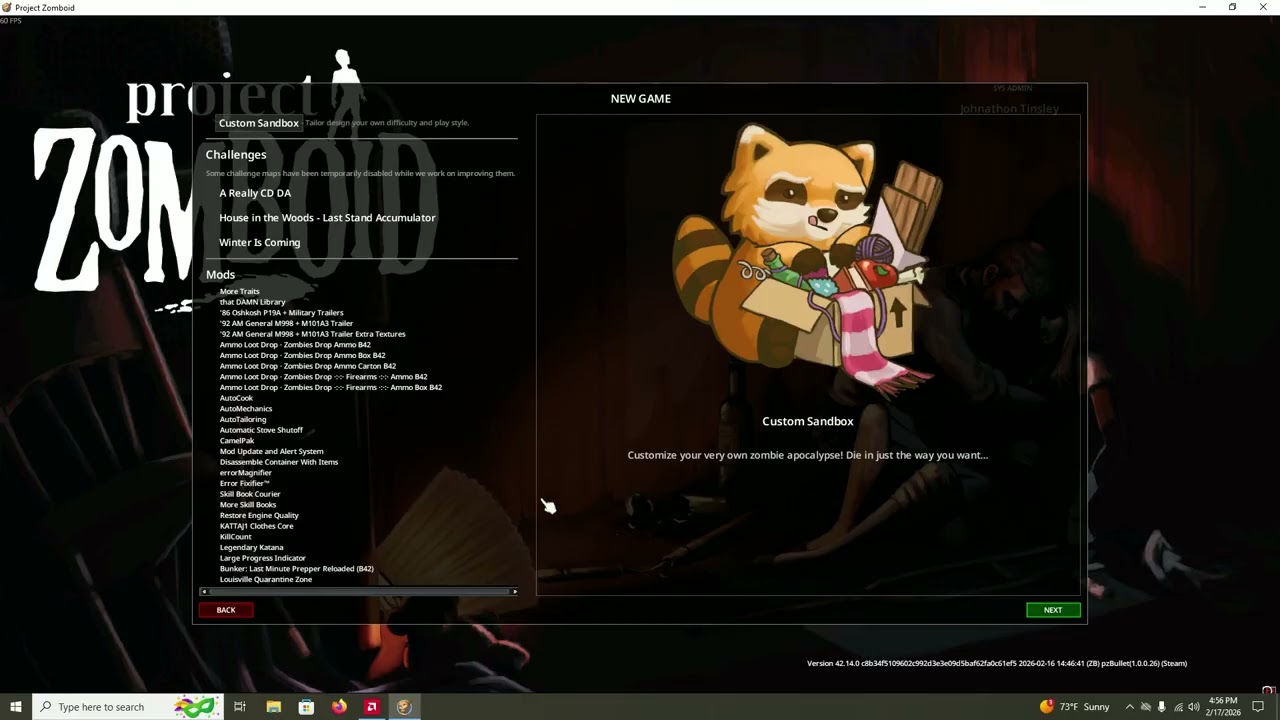1280x720 pixels.
Task: Show hidden system tray icons
Action: coord(1130,707)
